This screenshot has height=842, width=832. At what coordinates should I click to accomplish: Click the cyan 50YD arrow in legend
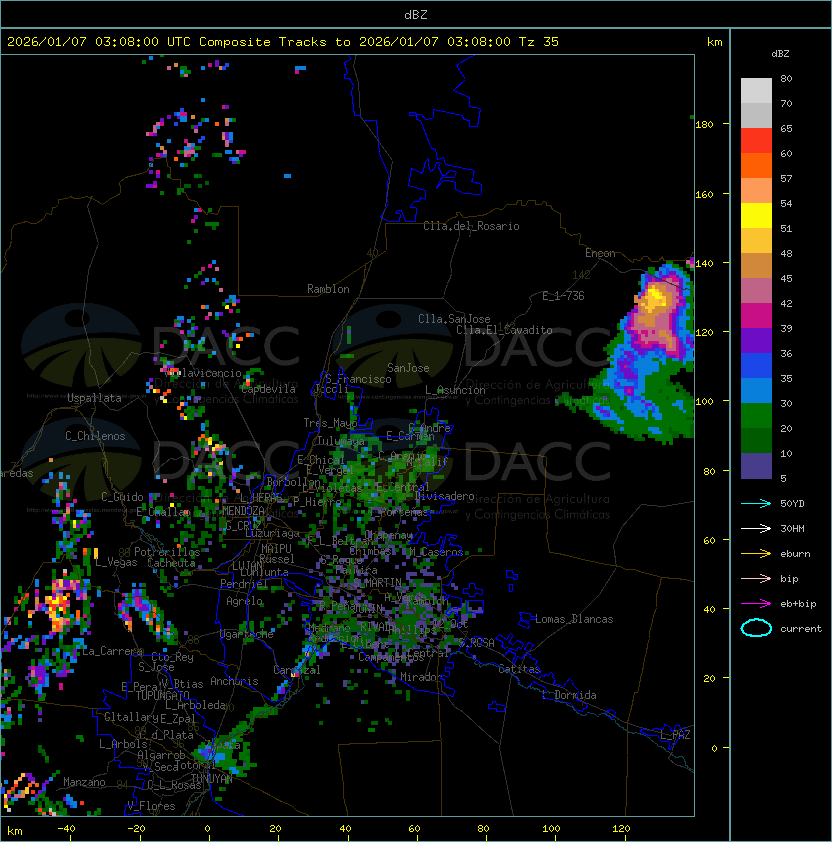pos(756,504)
